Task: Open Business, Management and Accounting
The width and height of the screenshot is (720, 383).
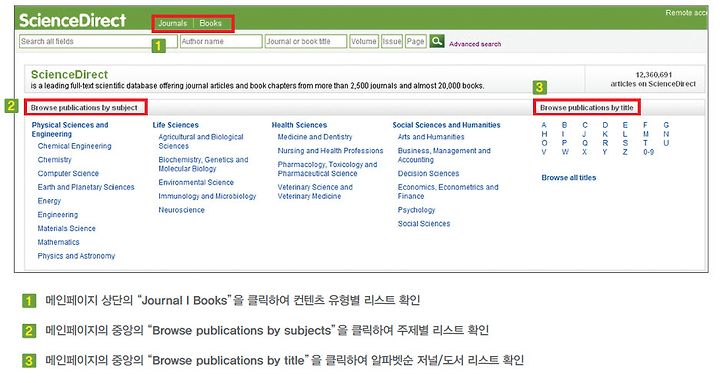Action: coord(444,155)
